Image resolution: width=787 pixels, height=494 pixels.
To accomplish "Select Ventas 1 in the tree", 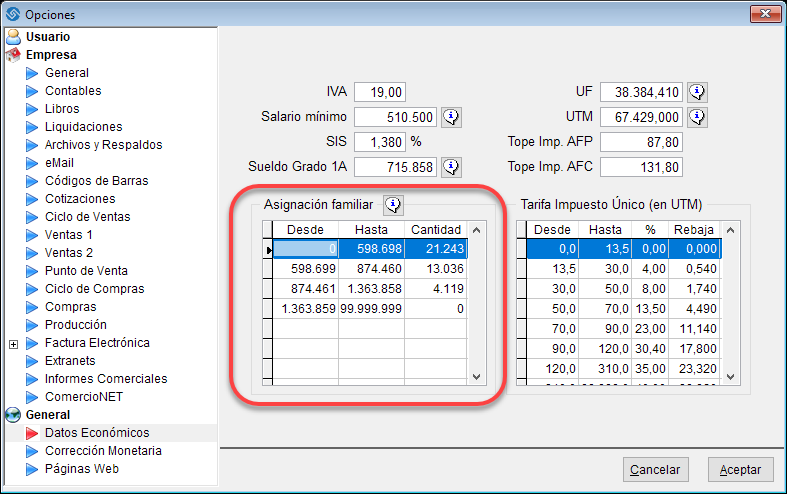I will (68, 235).
